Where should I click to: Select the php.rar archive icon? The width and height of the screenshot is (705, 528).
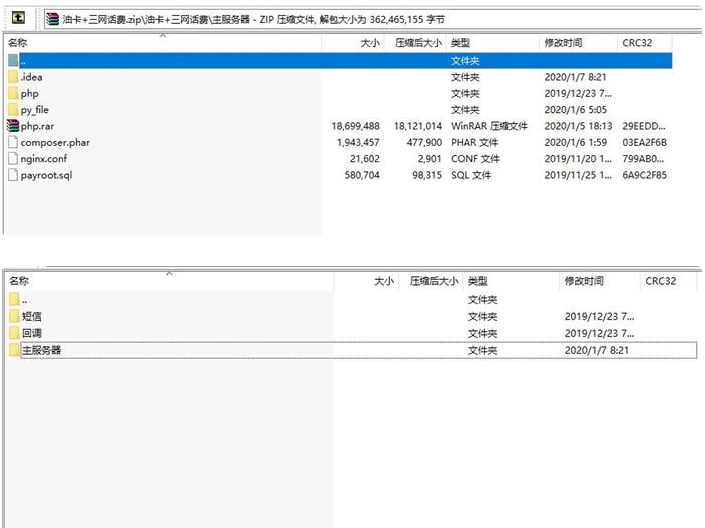coord(13,126)
